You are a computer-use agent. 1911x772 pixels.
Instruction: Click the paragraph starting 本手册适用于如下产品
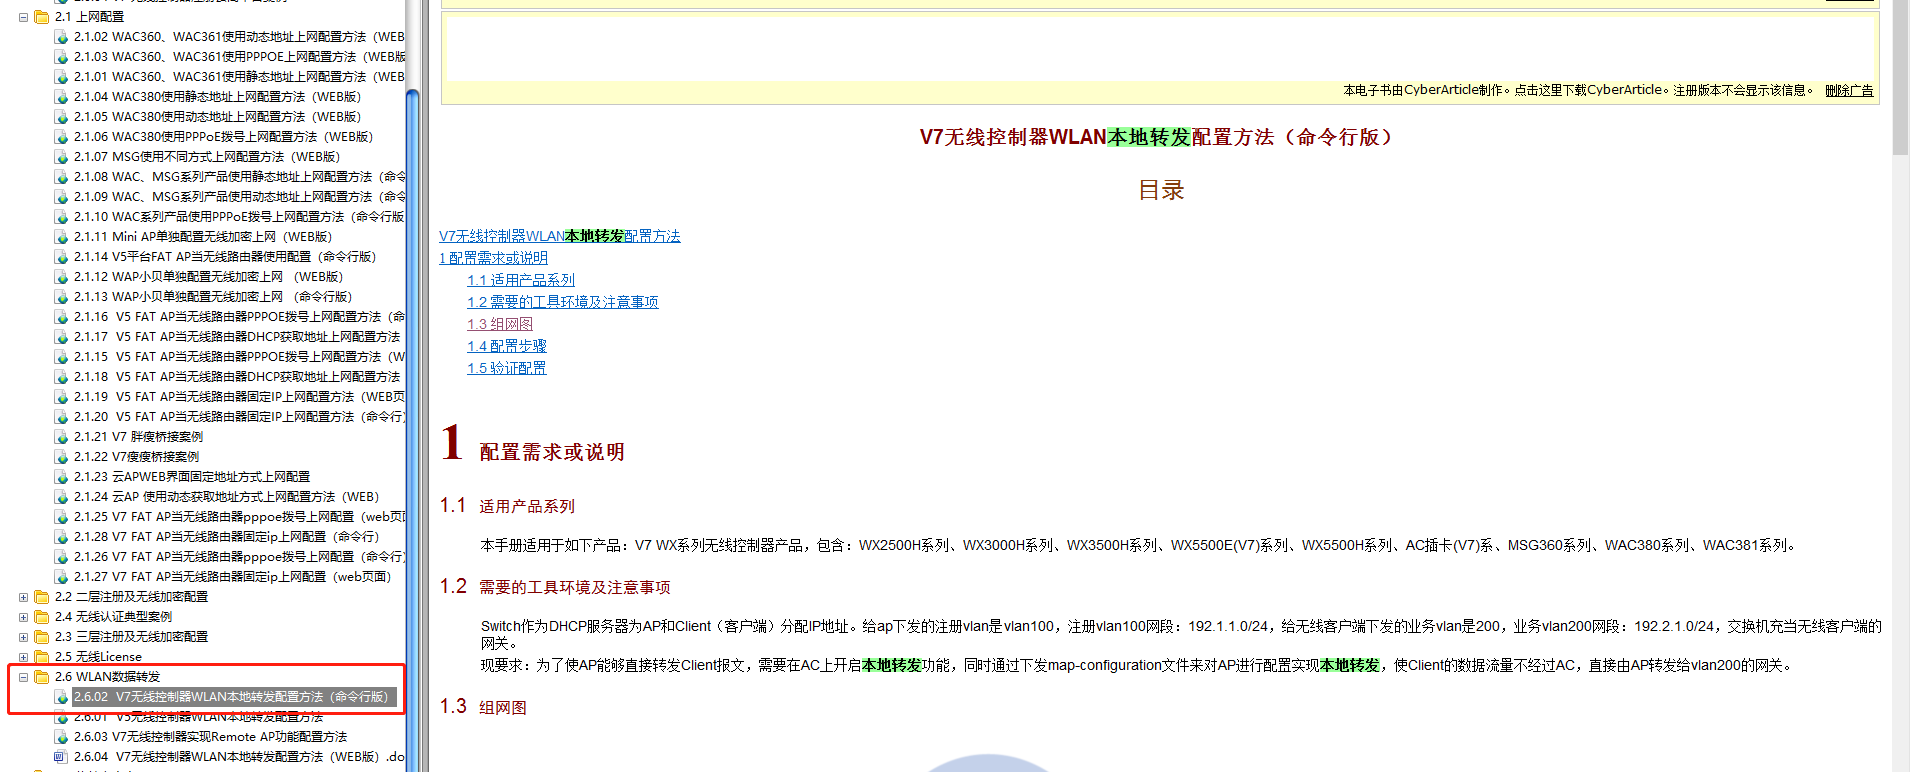click(1141, 545)
